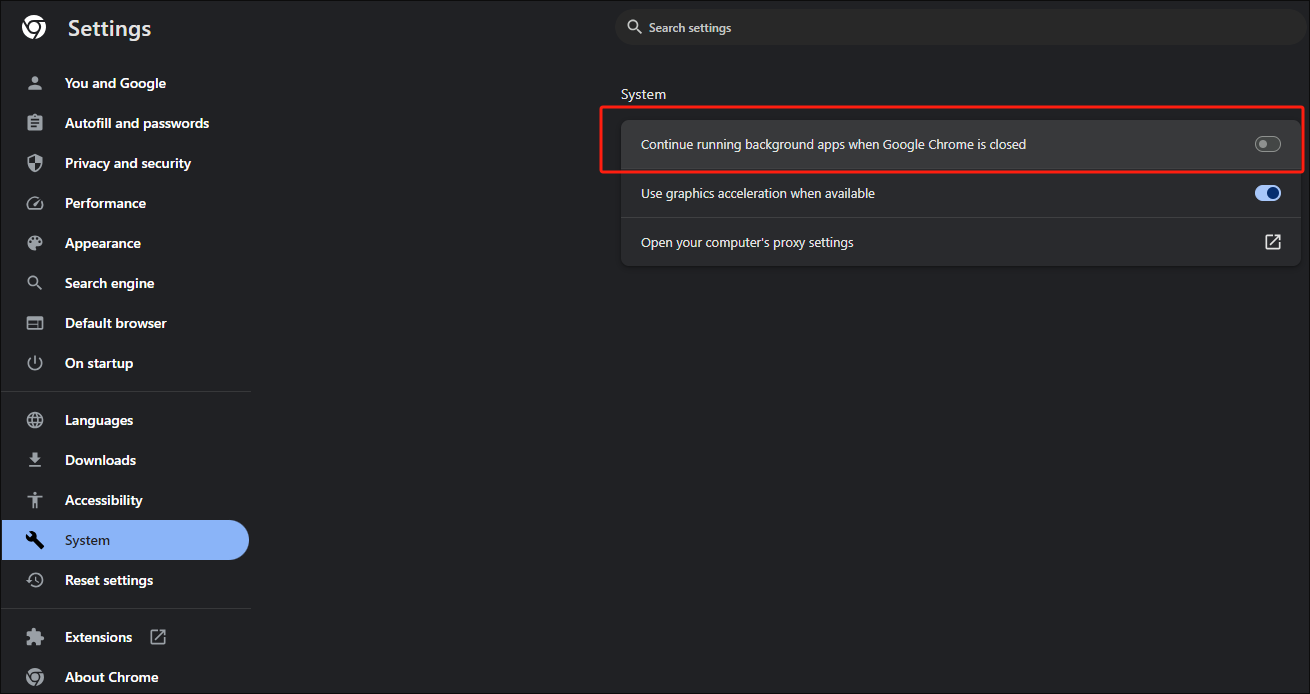Select Default browser in sidebar
The height and width of the screenshot is (694, 1310).
(x=116, y=323)
